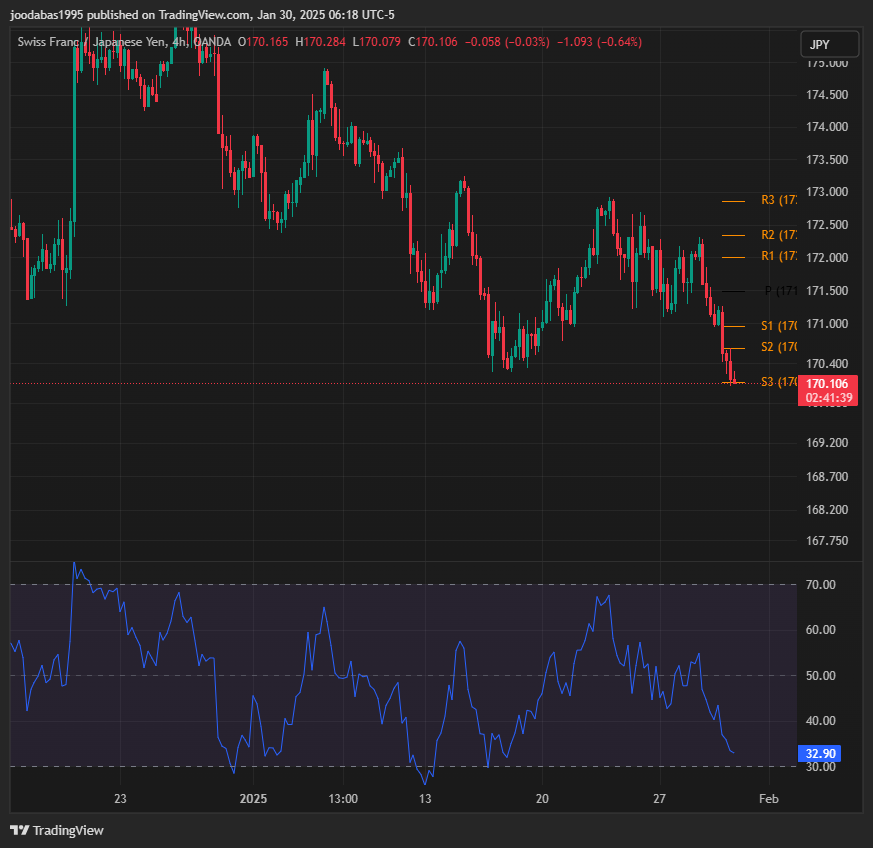Click the 174.000 price scale label
This screenshot has height=848, width=873.
pos(827,127)
